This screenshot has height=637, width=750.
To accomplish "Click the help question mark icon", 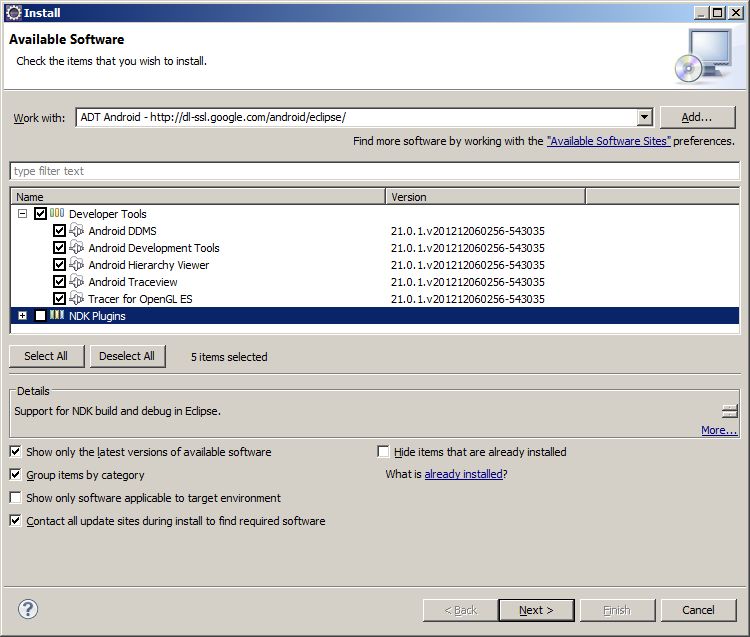I will (28, 609).
